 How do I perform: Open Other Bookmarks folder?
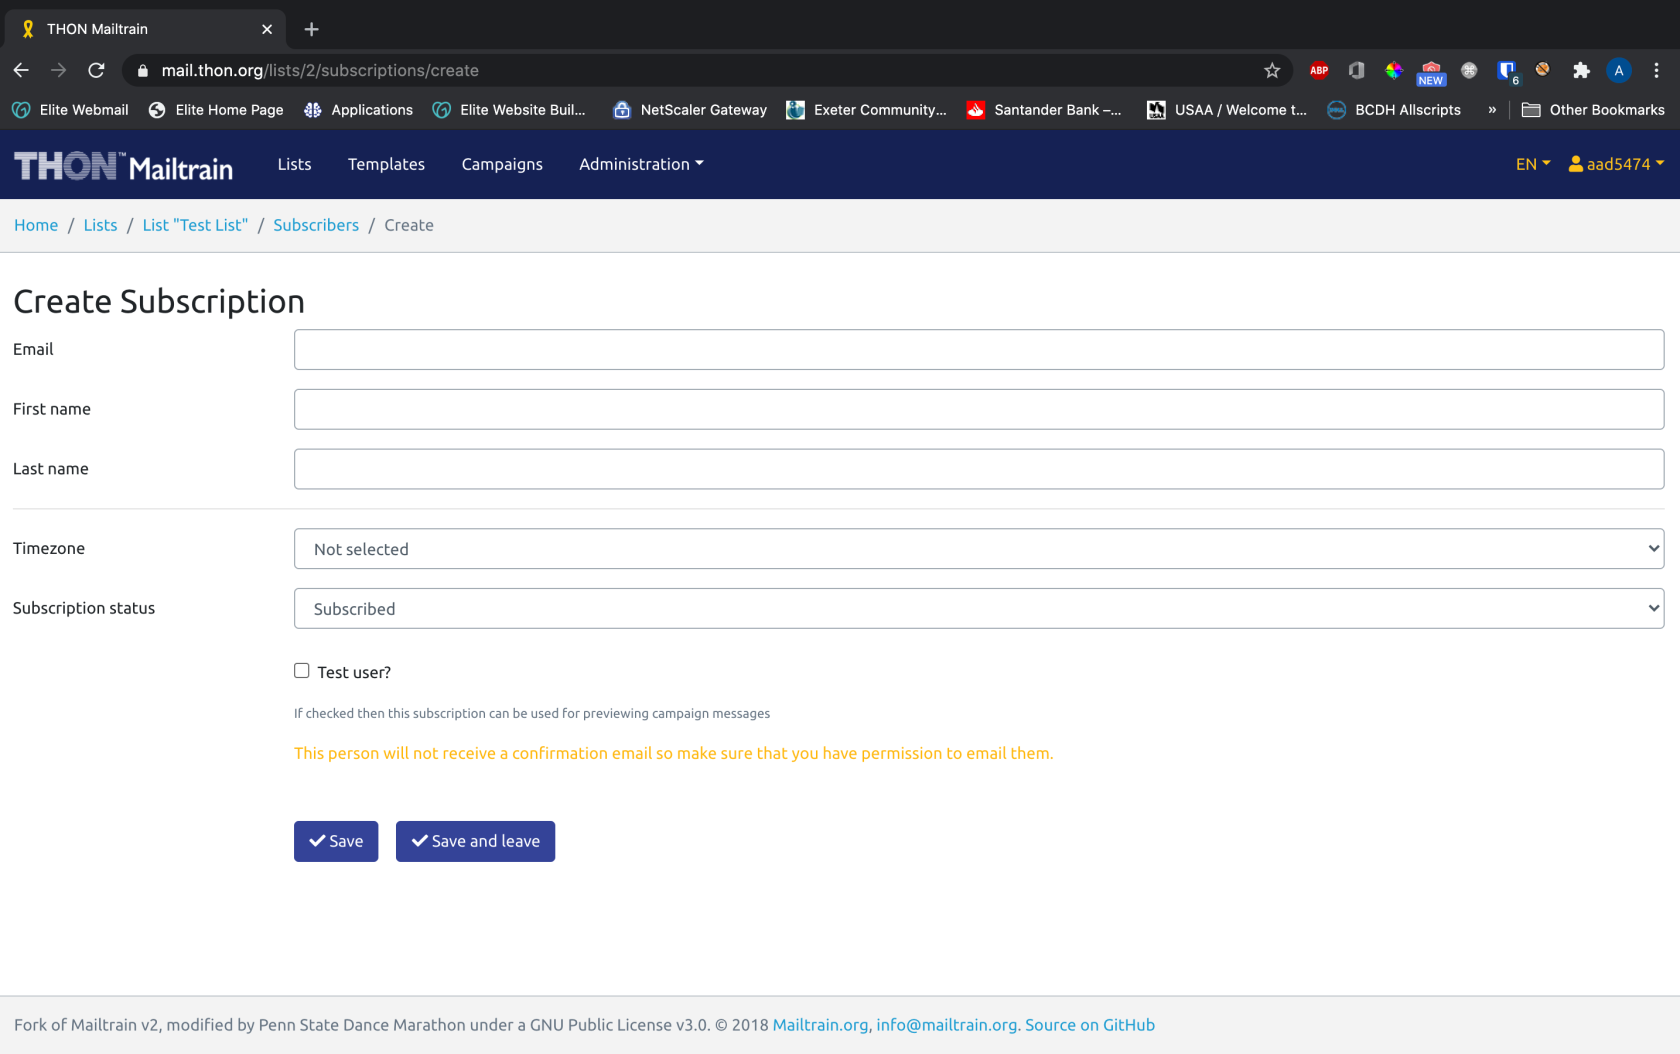pos(1593,110)
